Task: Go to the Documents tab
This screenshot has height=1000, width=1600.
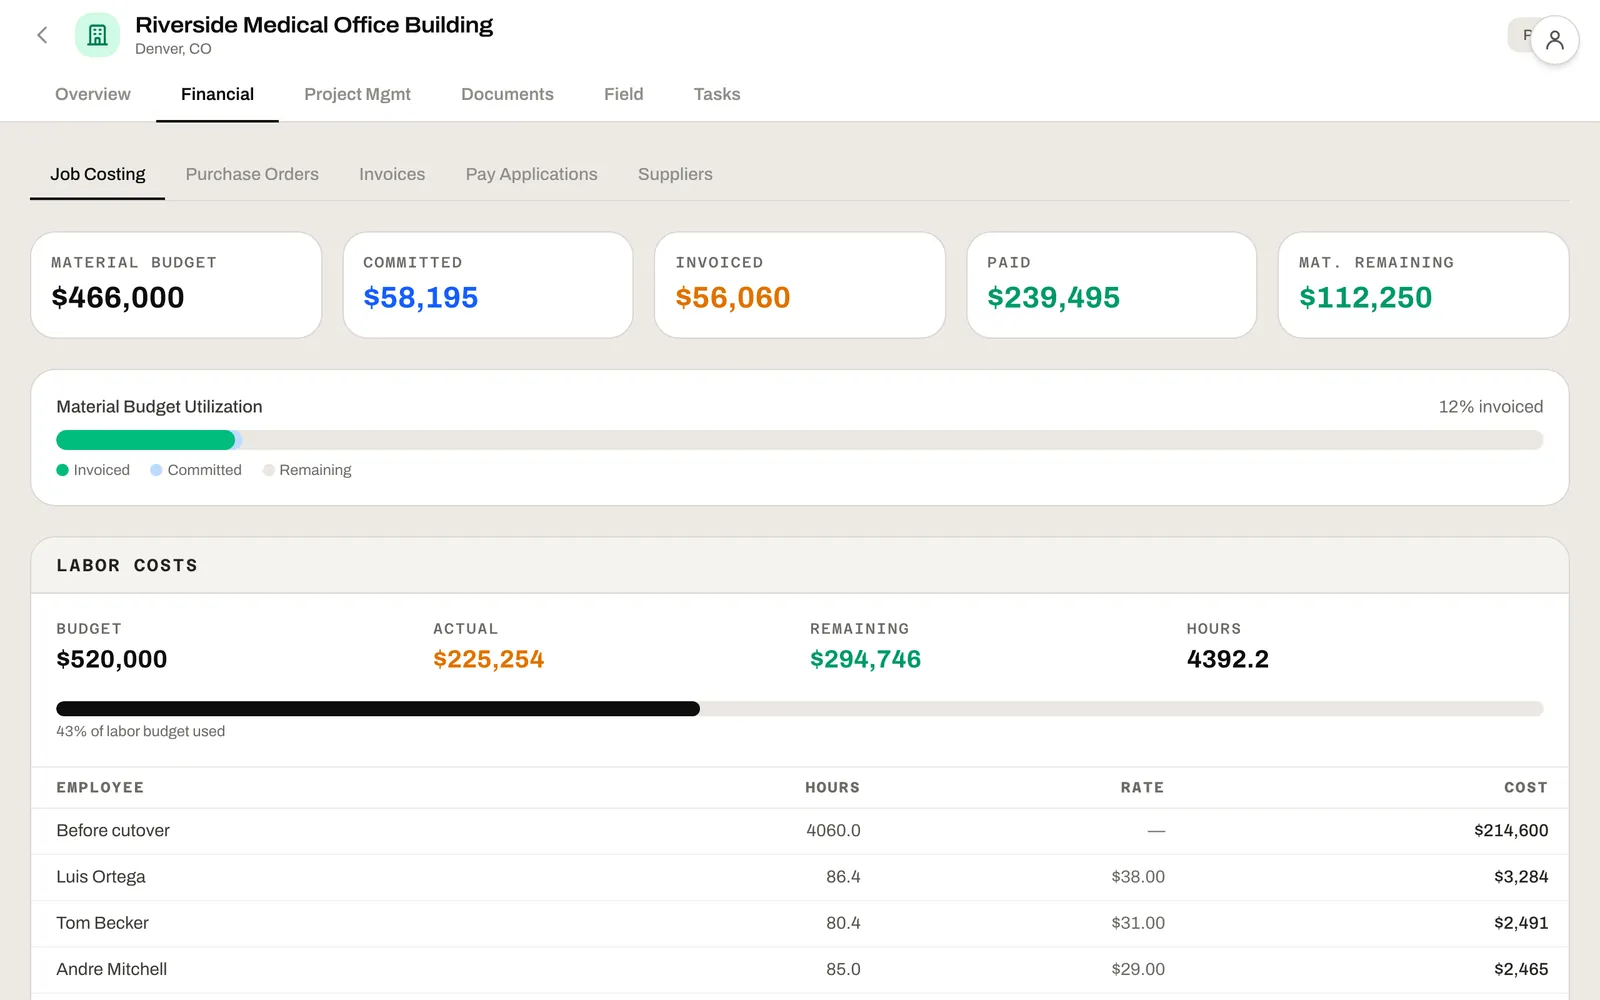Action: [507, 94]
